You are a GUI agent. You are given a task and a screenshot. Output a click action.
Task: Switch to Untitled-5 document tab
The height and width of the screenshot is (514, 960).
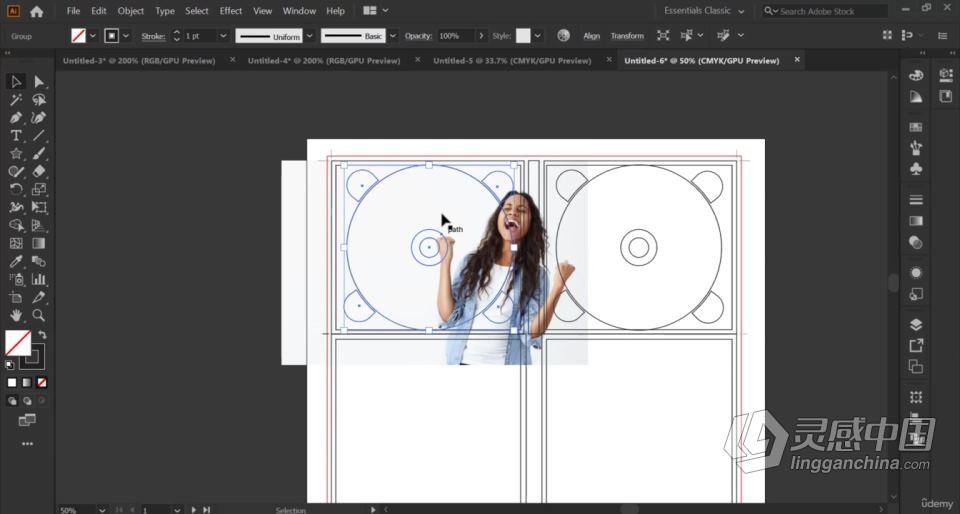pyautogui.click(x=512, y=61)
